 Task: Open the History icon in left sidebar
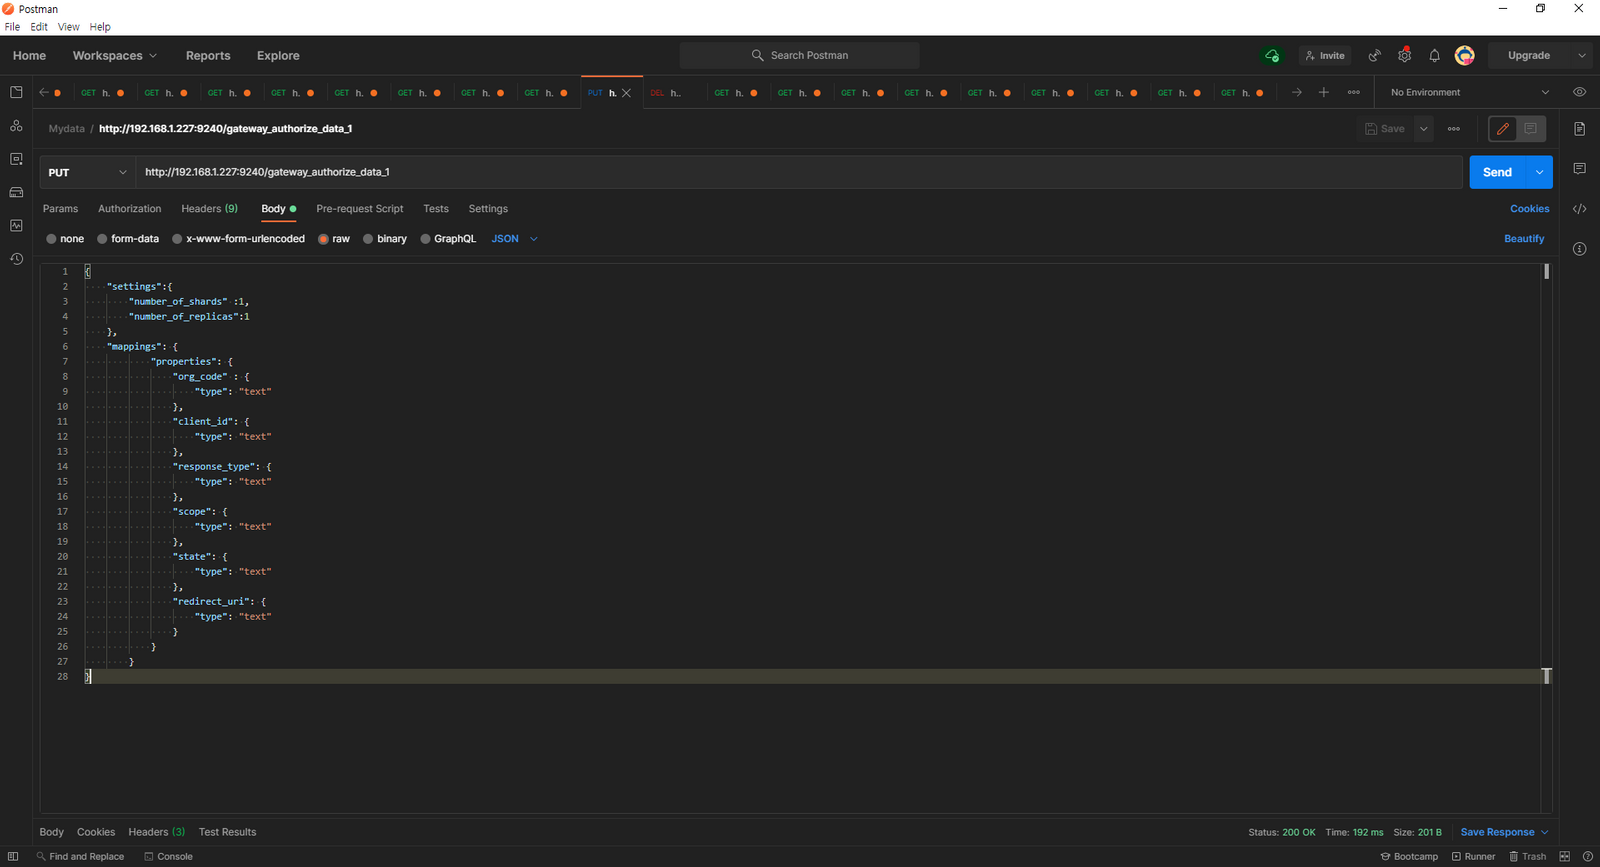tap(16, 259)
